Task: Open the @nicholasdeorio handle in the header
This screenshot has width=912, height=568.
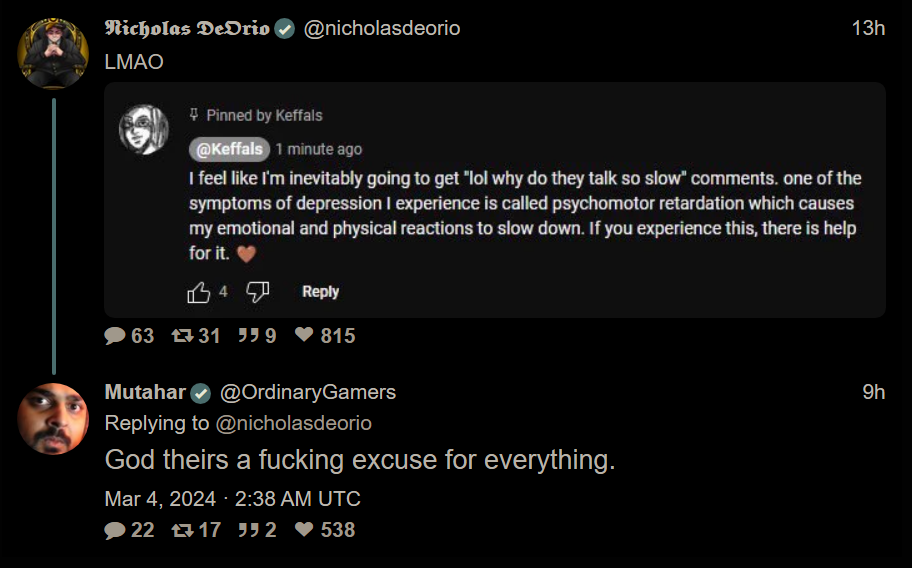Action: 382,28
